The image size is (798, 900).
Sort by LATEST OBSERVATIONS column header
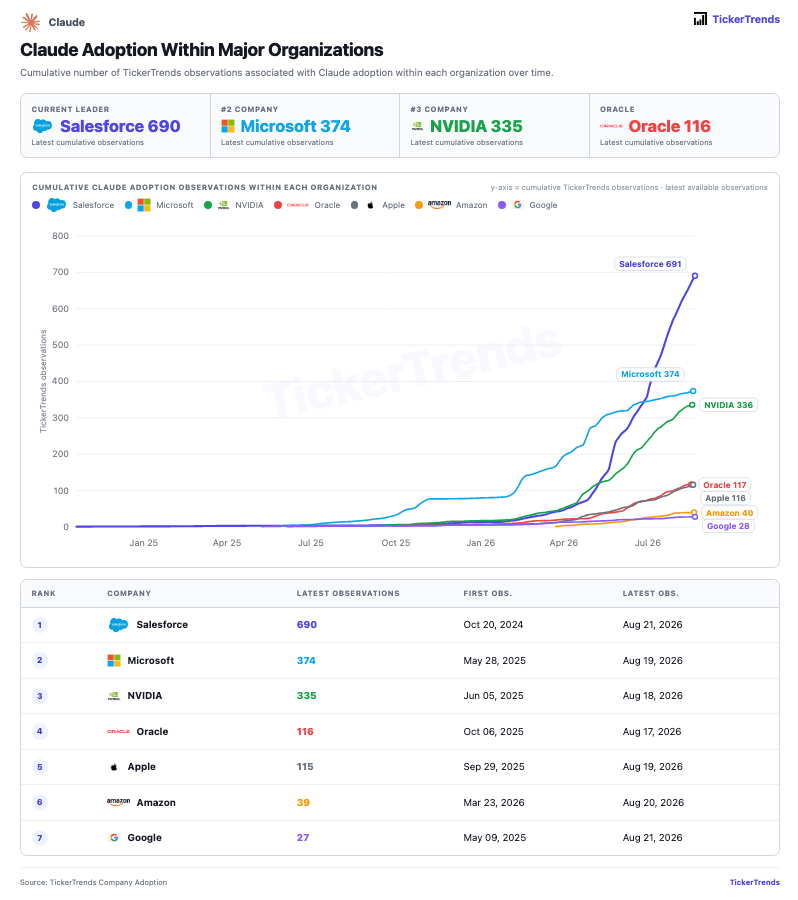click(348, 593)
